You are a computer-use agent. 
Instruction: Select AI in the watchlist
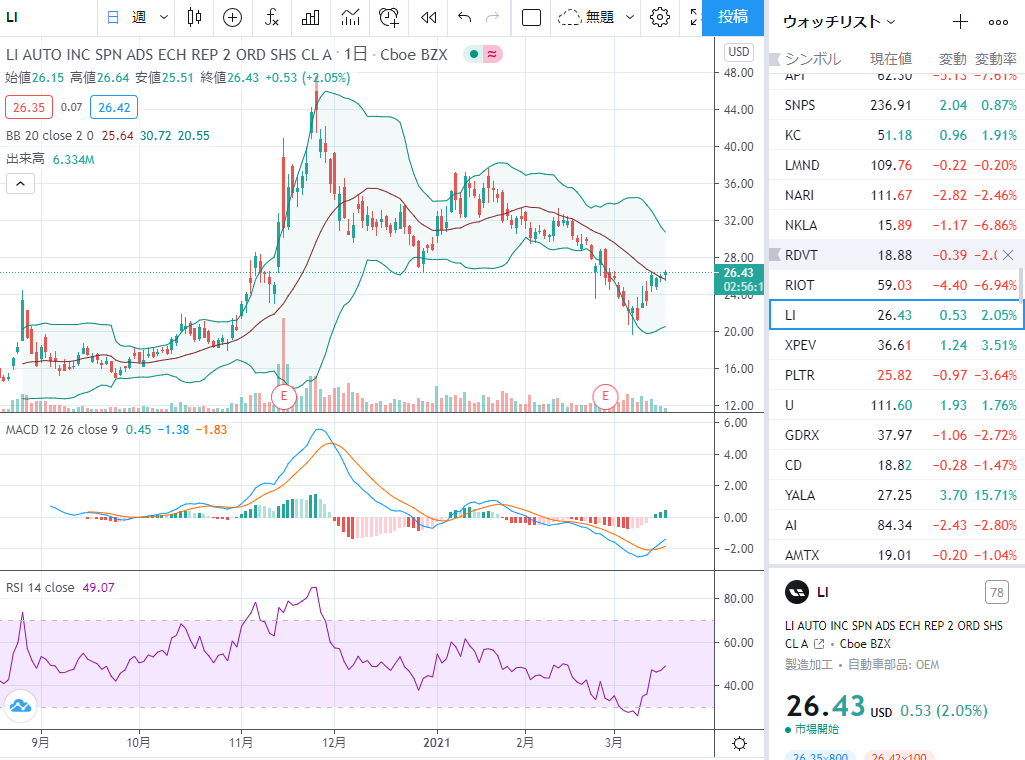click(x=894, y=525)
